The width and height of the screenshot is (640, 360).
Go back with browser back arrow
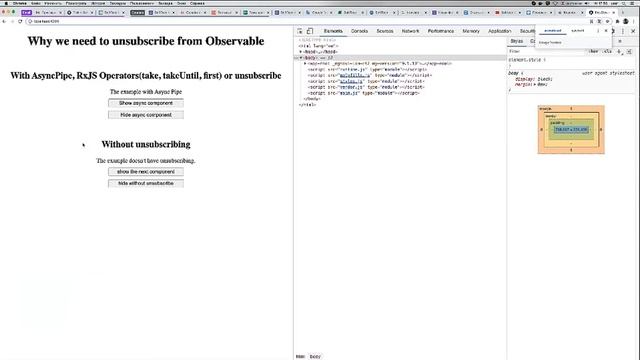4,21
